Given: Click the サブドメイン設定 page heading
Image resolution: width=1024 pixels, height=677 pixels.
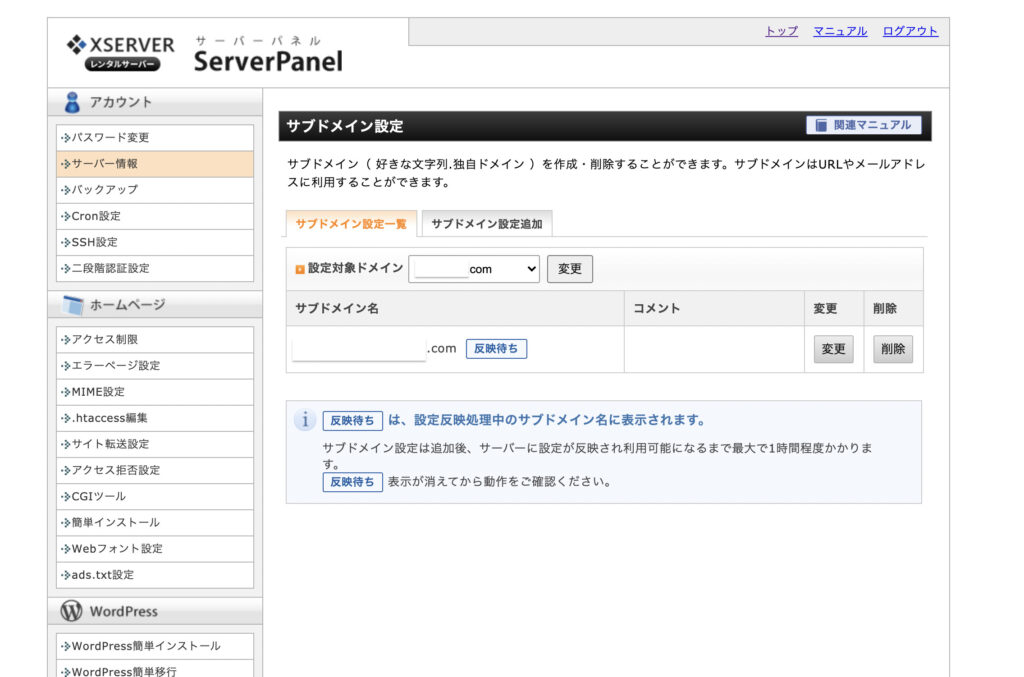Looking at the screenshot, I should (345, 126).
